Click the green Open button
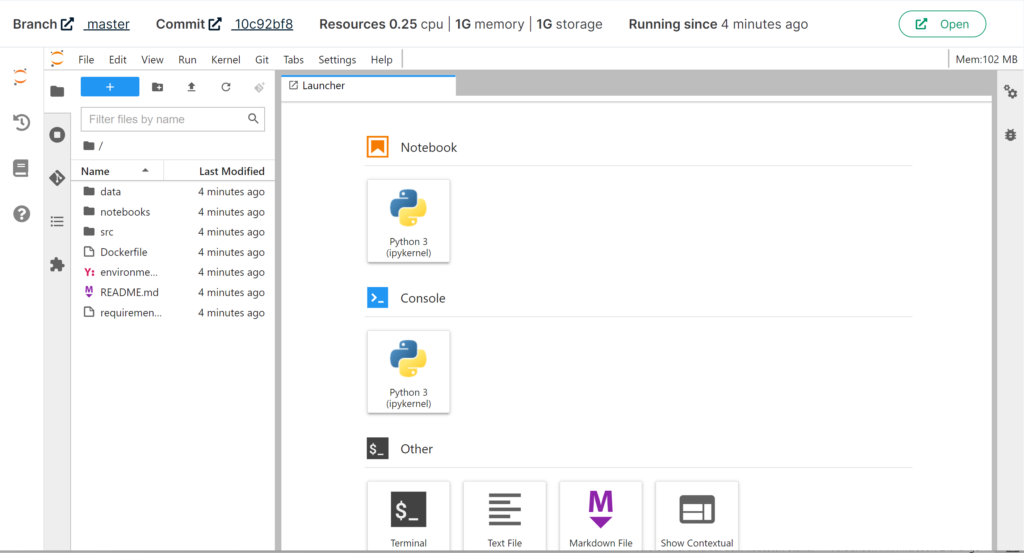This screenshot has width=1024, height=553. [x=942, y=24]
